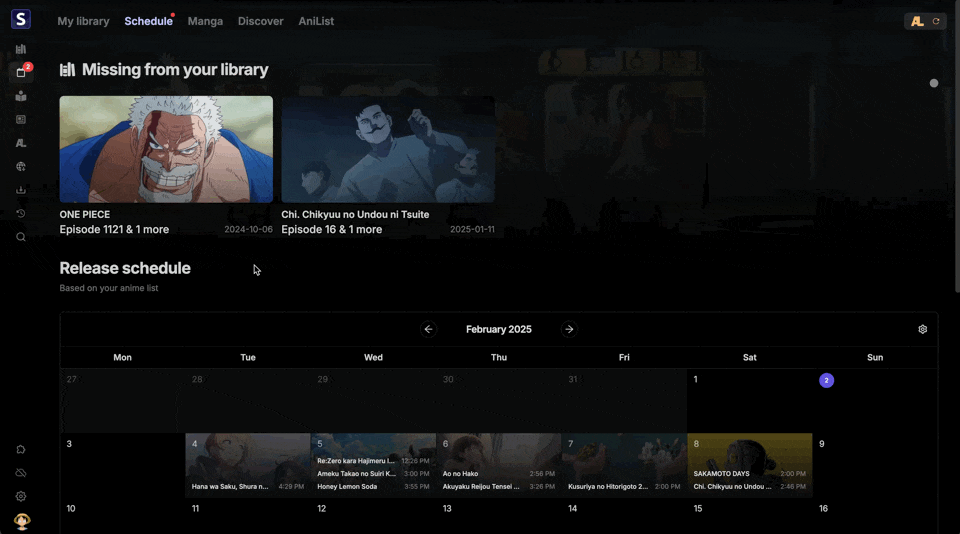Open the calendar settings gear
The width and height of the screenshot is (960, 534).
(x=923, y=329)
